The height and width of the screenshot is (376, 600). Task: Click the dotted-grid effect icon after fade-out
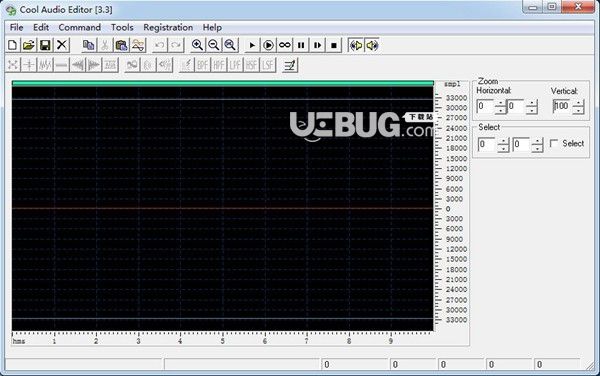coord(111,65)
